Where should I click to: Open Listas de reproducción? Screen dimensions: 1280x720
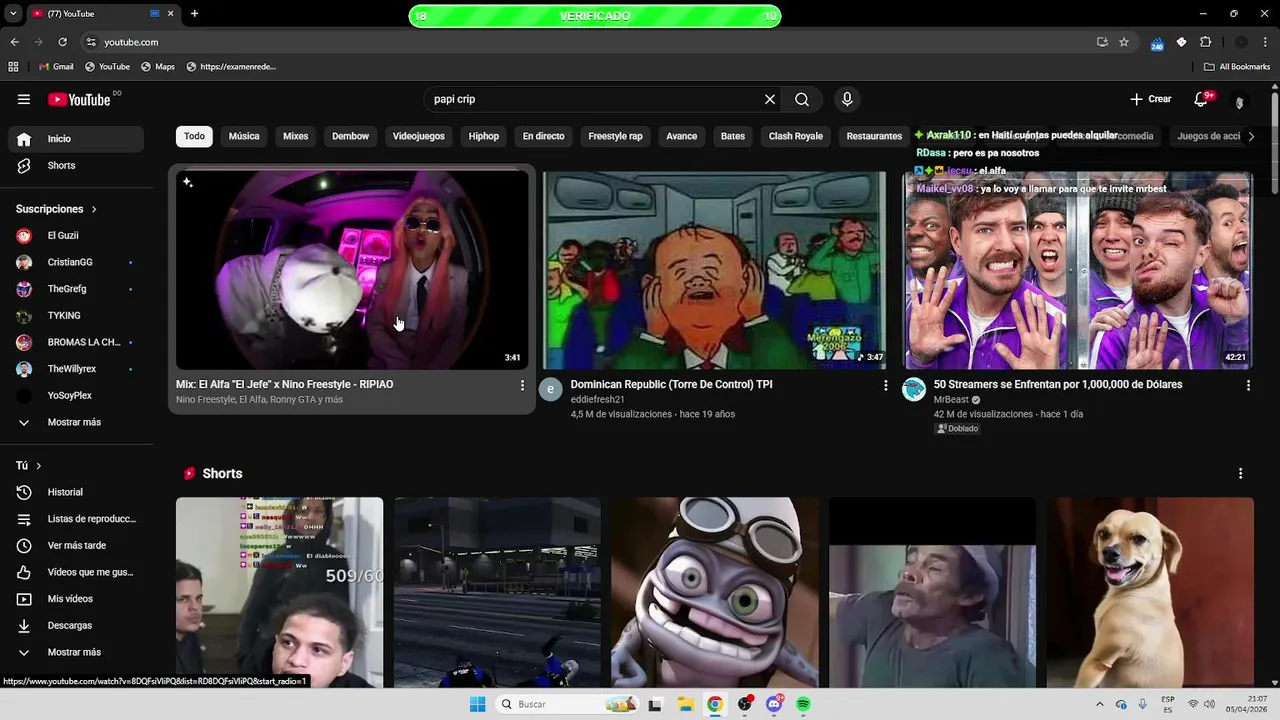pyautogui.click(x=76, y=519)
